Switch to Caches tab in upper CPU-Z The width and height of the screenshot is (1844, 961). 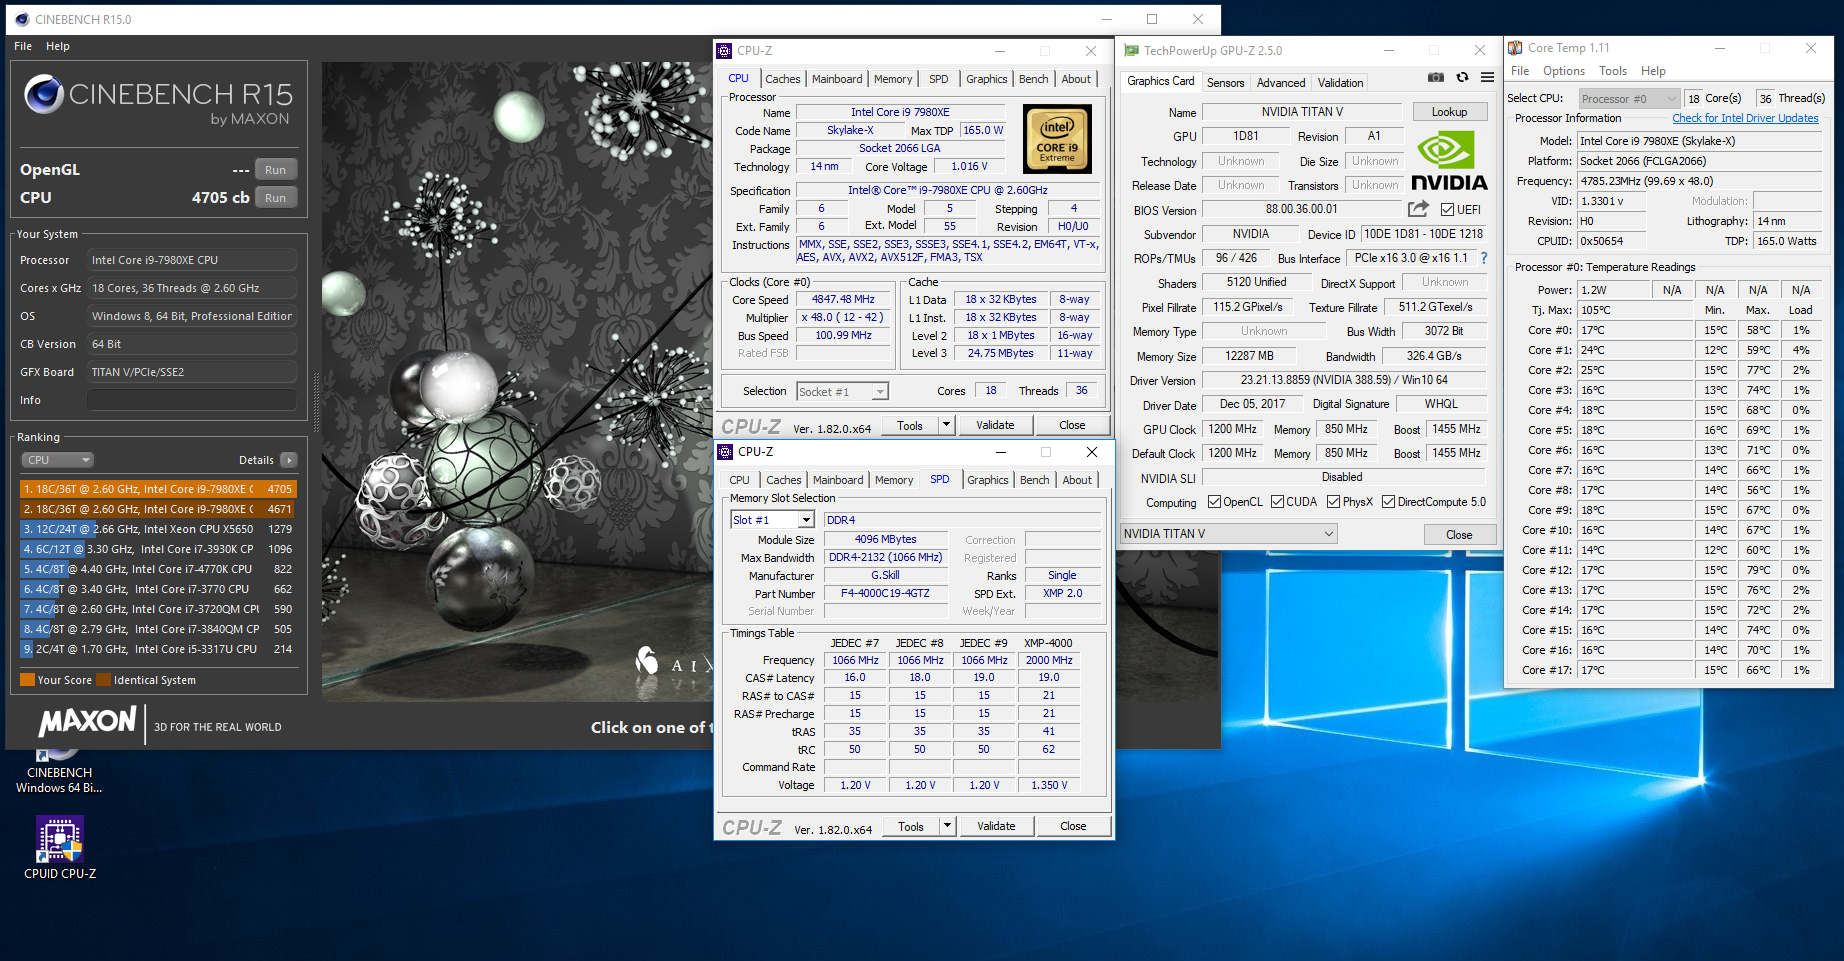pyautogui.click(x=783, y=79)
